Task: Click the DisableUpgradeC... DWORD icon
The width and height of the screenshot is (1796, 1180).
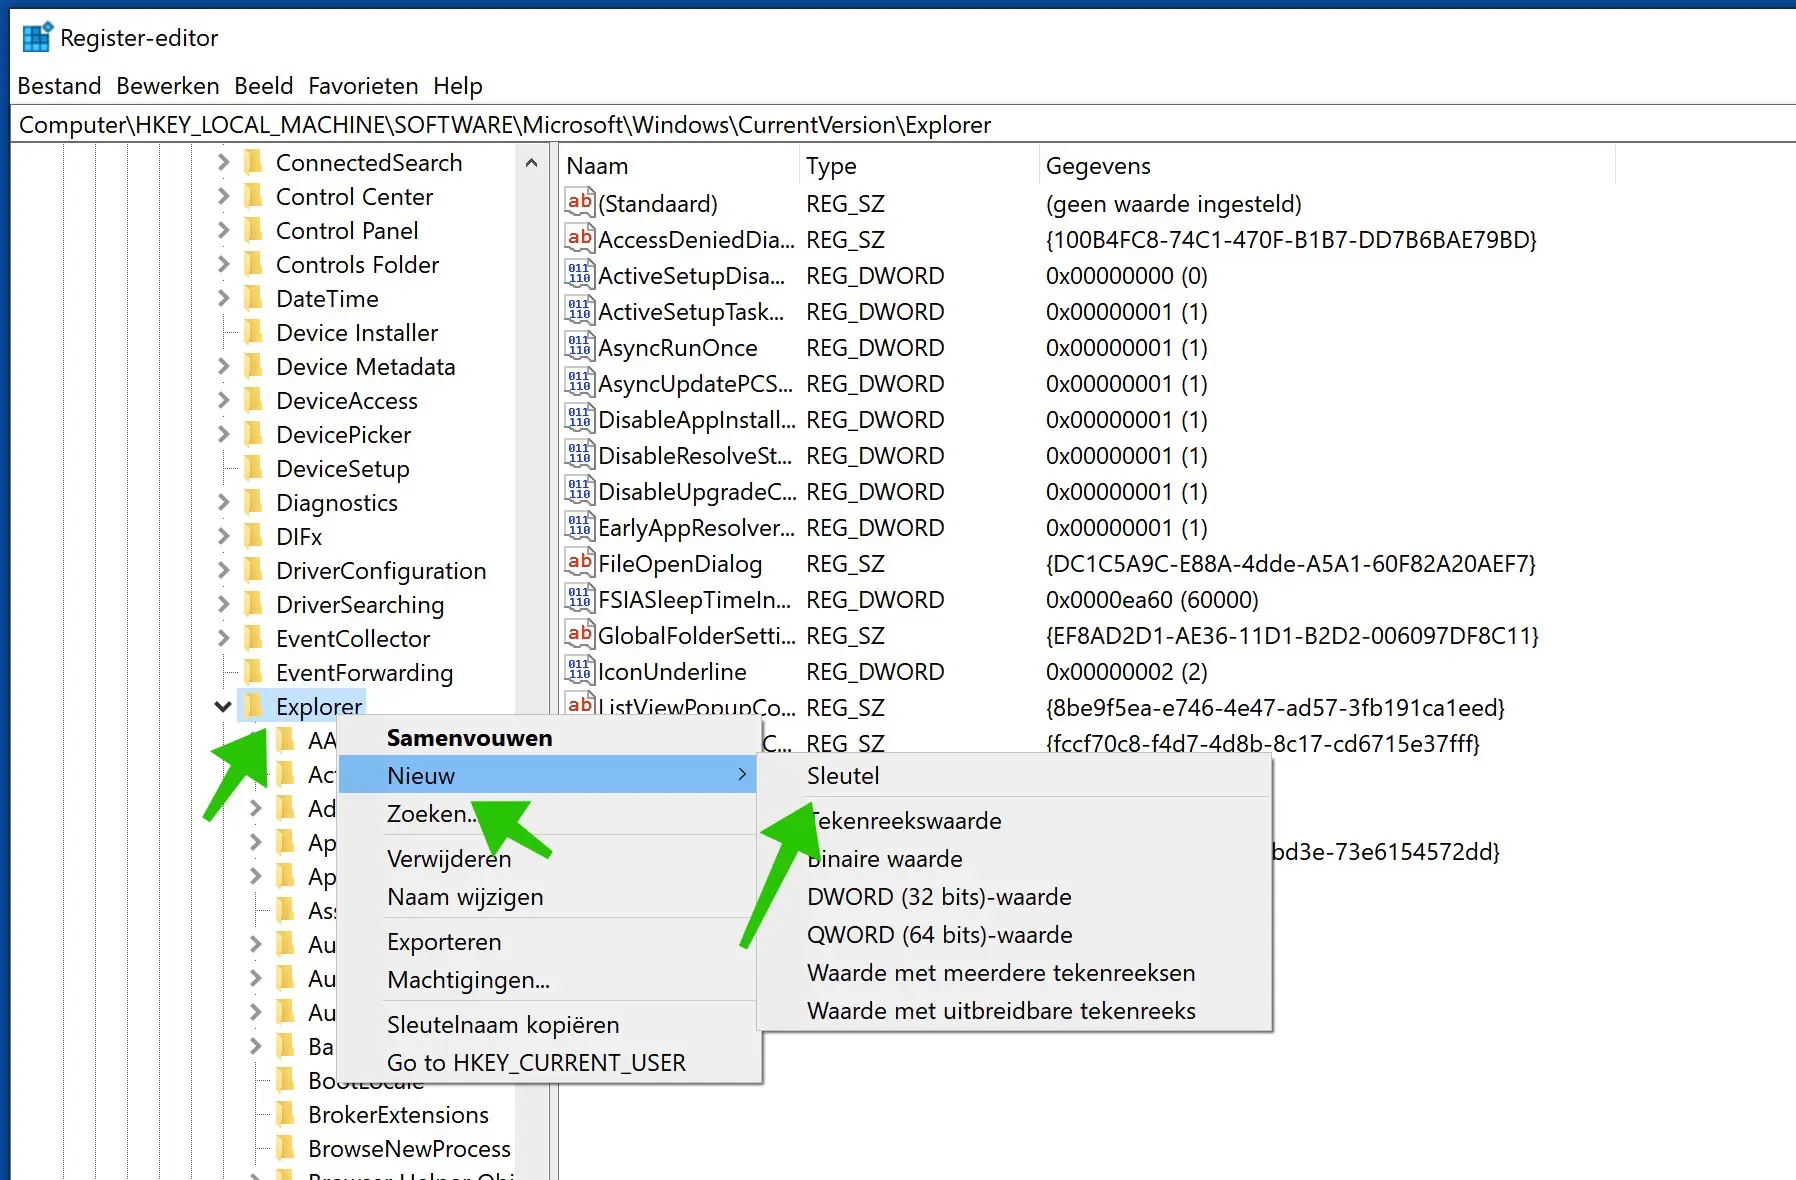Action: click(x=580, y=491)
